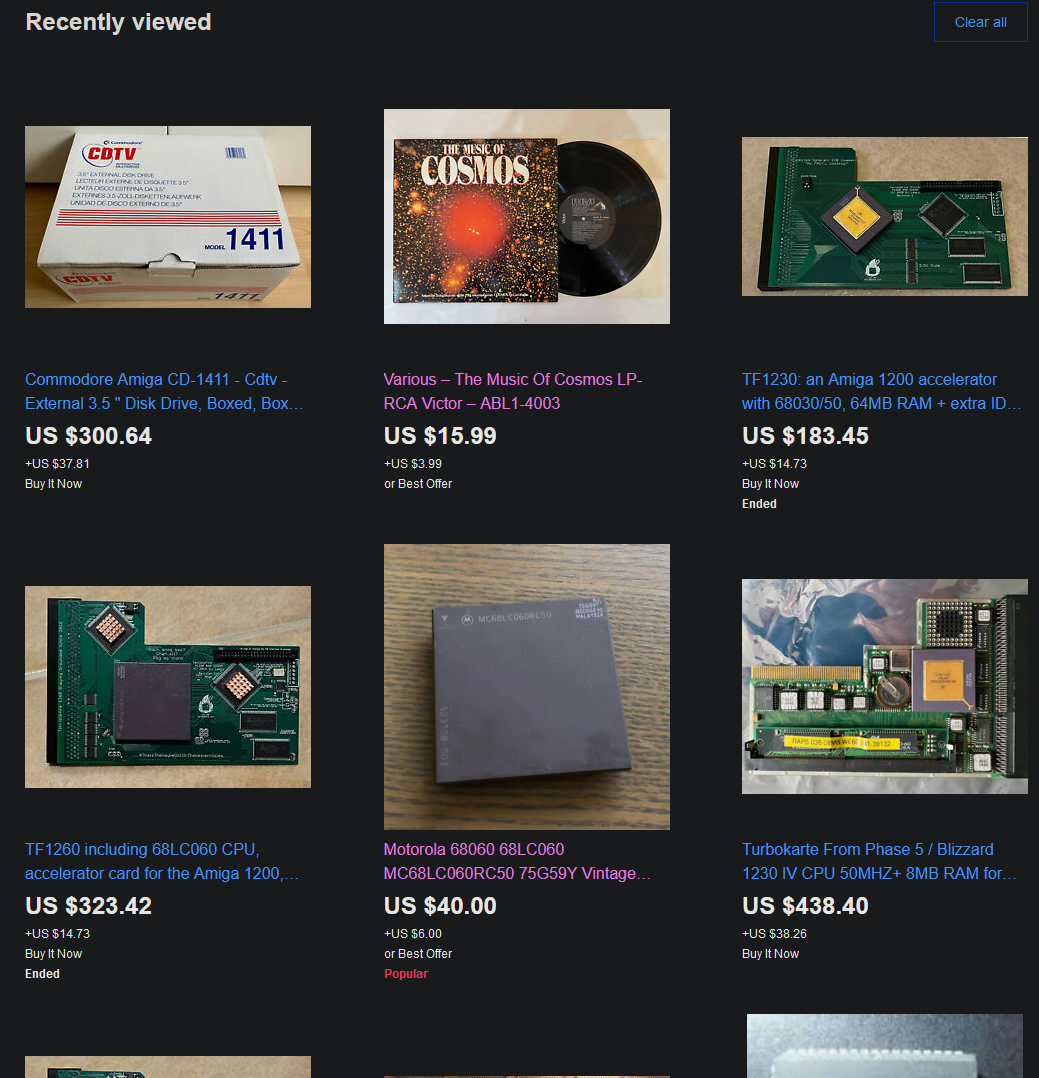1039x1078 pixels.
Task: Open the TF1230 accelerator board image
Action: pos(884,217)
